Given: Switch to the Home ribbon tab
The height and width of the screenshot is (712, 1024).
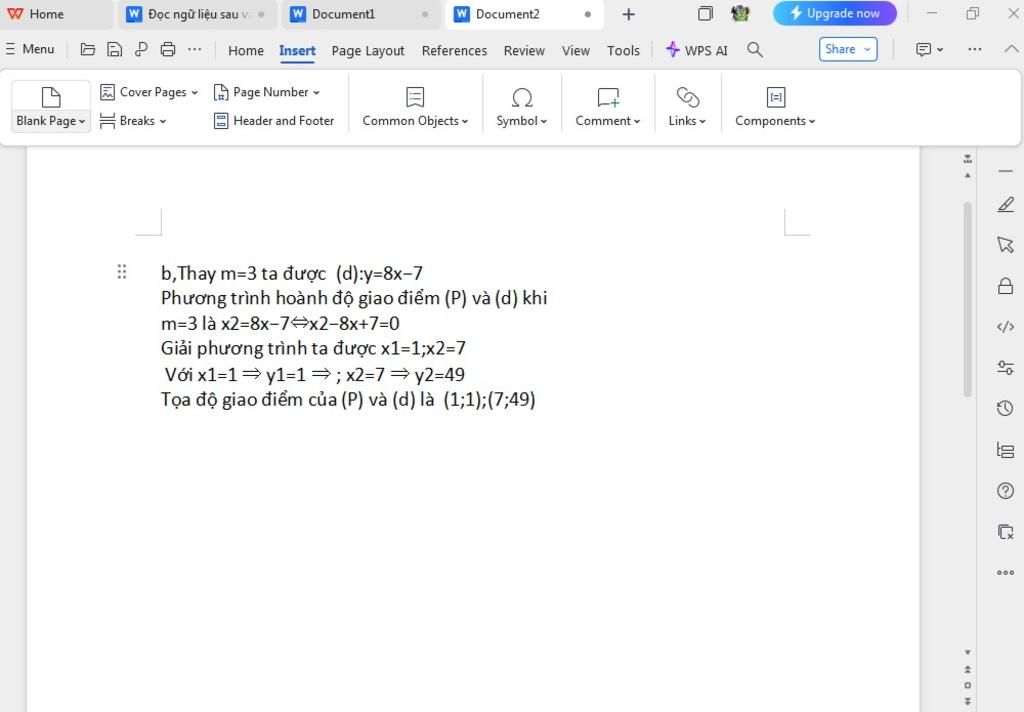Looking at the screenshot, I should point(246,50).
